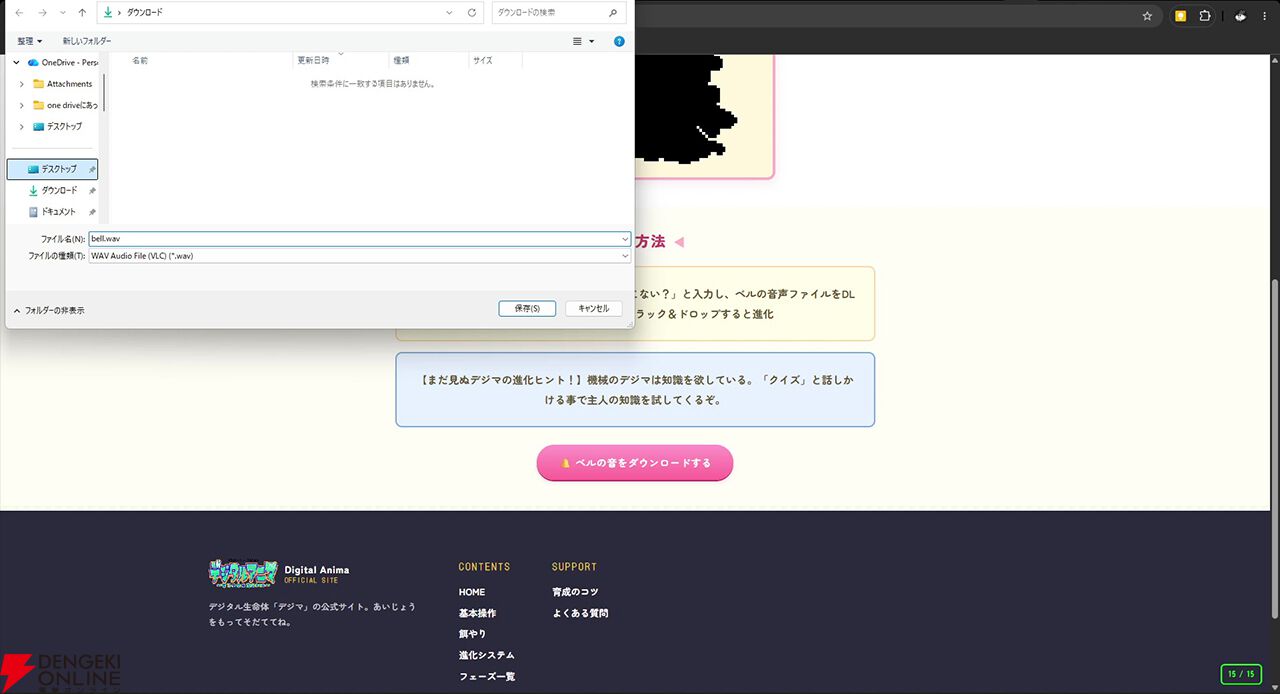Click ベルの音をダウンロードする button
Viewport: 1280px width, 694px height.
pos(635,463)
